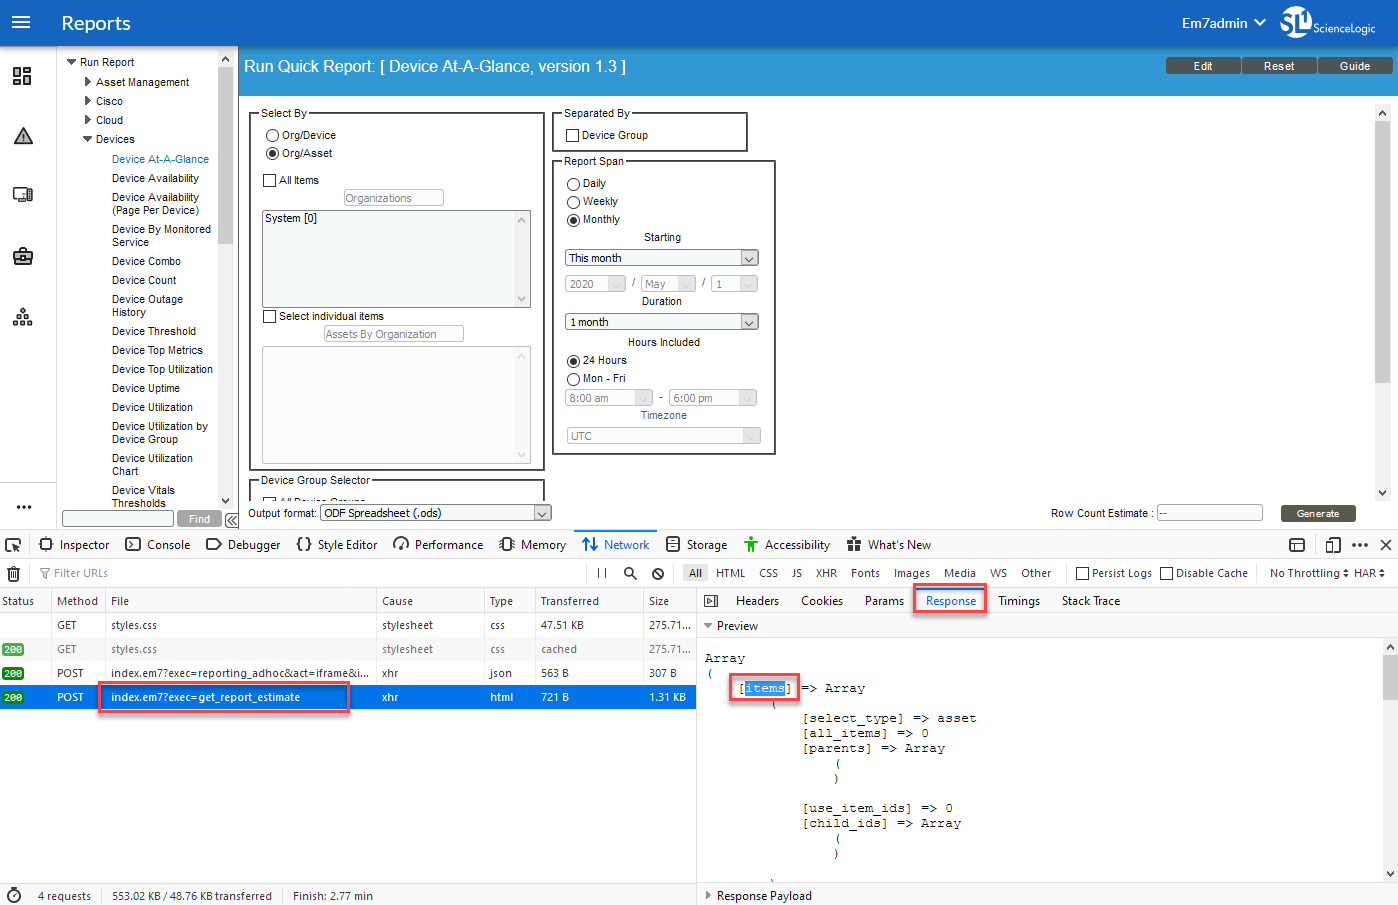Open the Devices monitor icon in sidebar

(x=22, y=195)
